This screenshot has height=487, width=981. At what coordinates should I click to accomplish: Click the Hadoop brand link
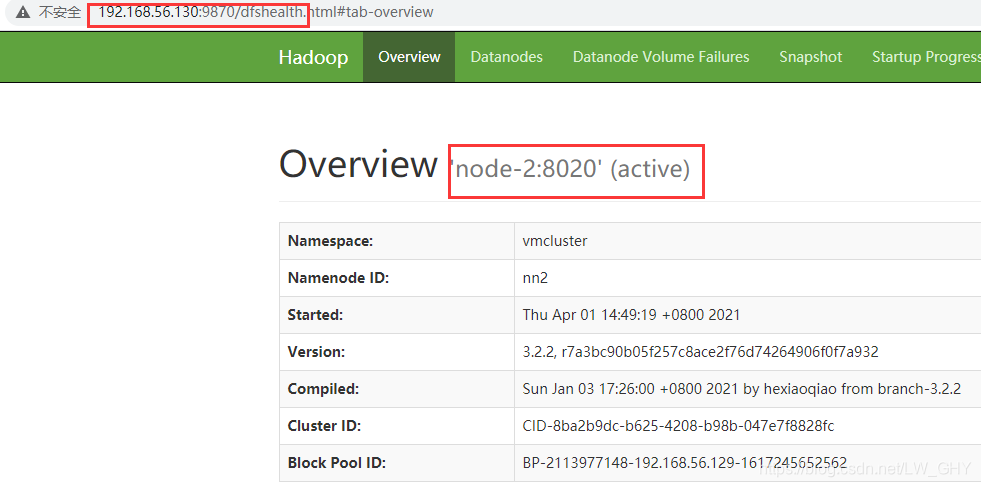click(313, 57)
